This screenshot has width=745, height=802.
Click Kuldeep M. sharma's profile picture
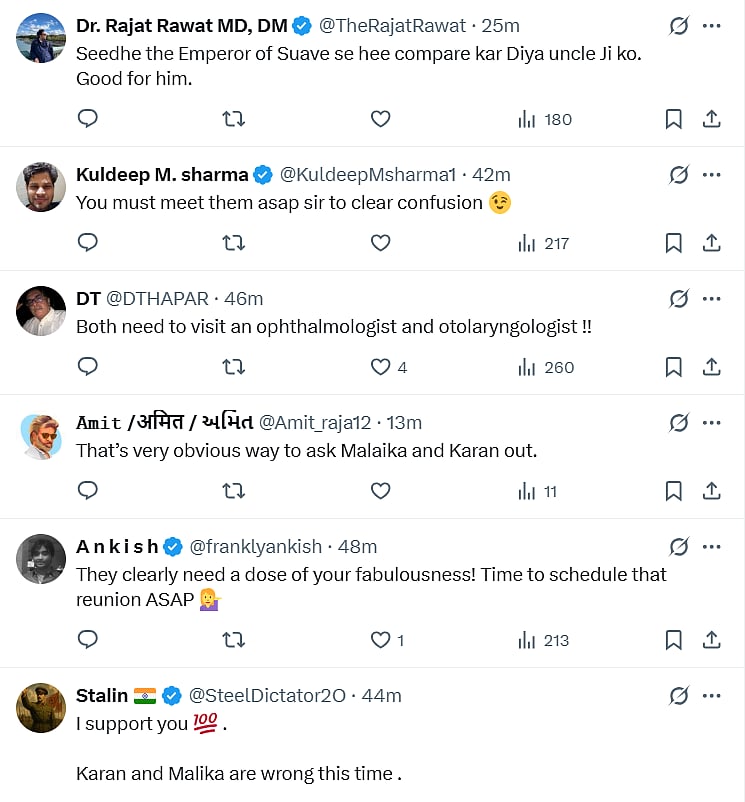coord(41,187)
